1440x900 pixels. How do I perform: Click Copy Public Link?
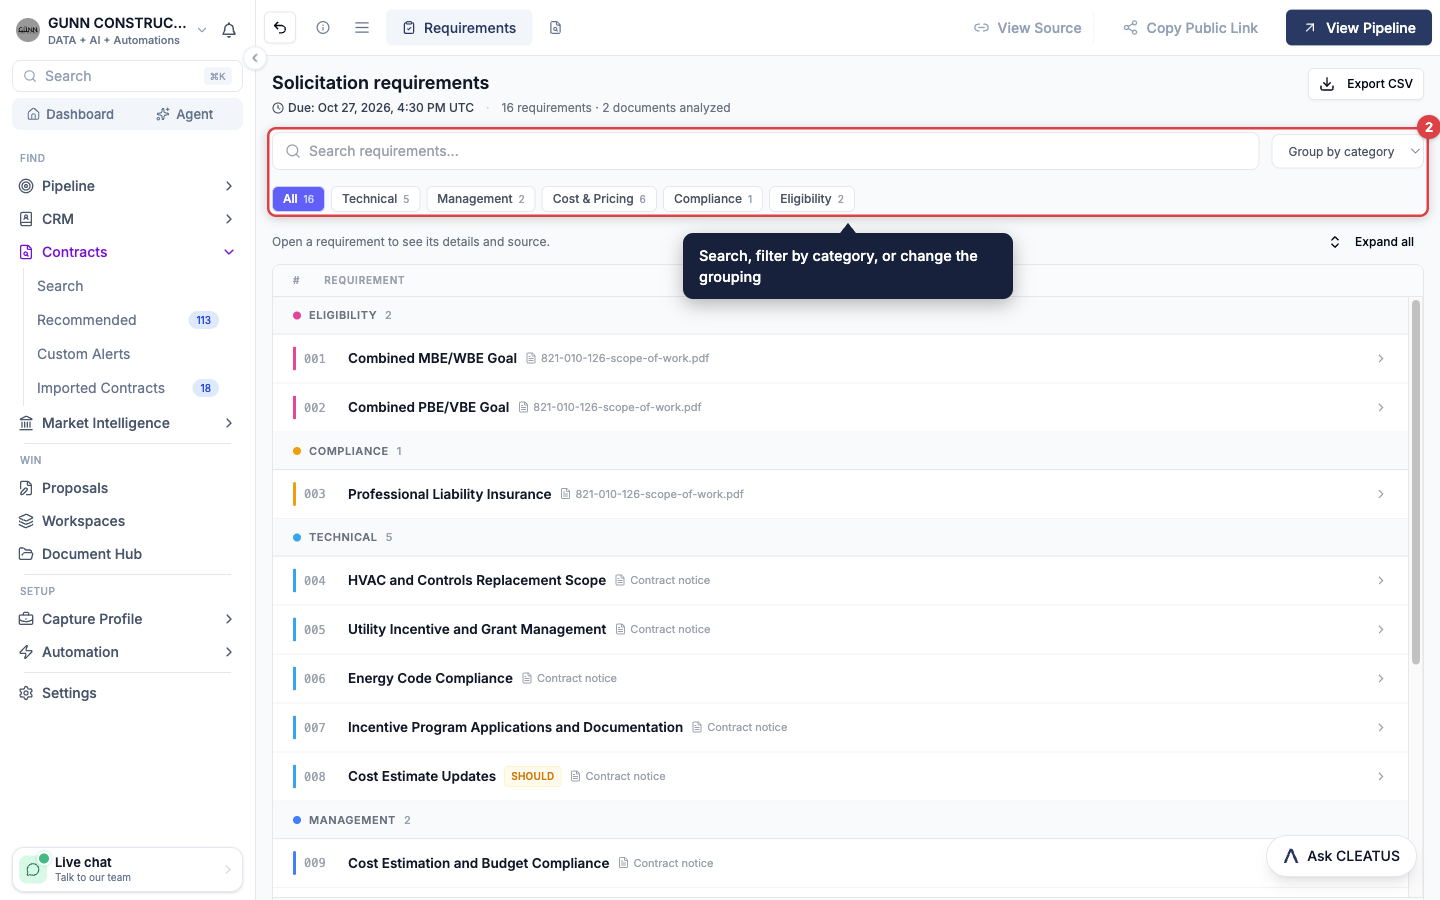pos(1190,28)
